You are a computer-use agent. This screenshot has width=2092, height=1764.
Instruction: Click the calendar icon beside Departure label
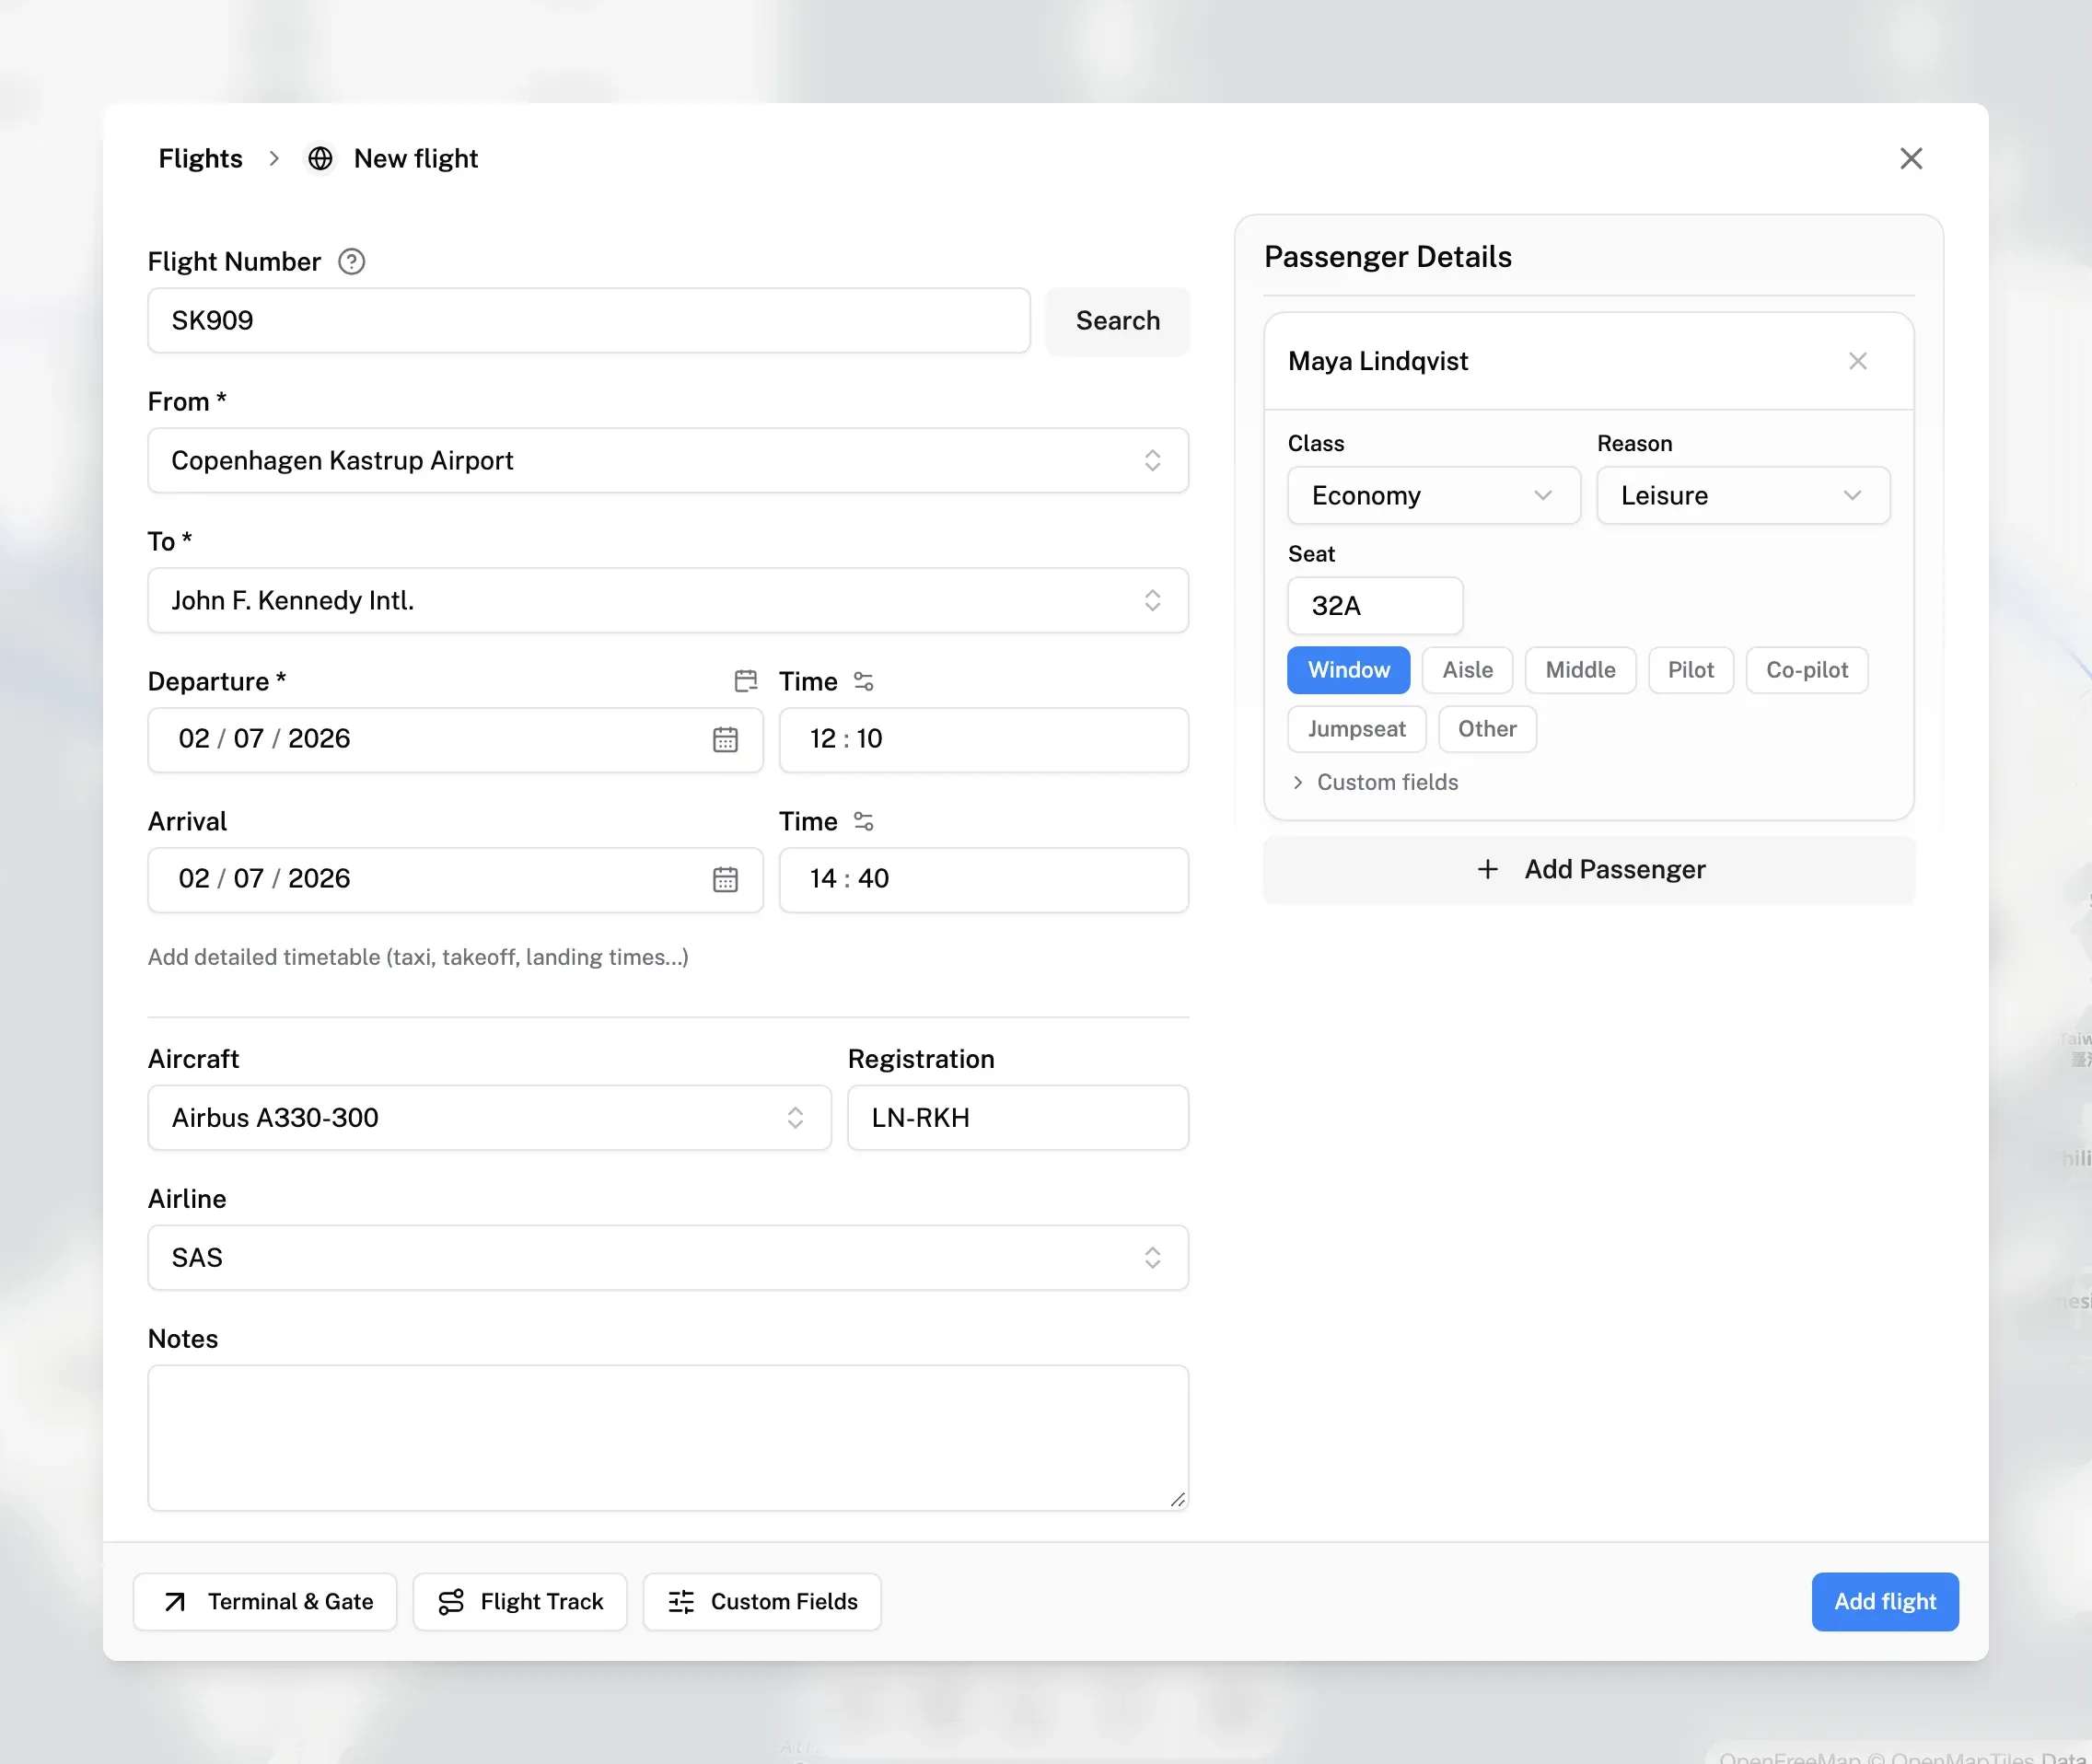coord(745,681)
